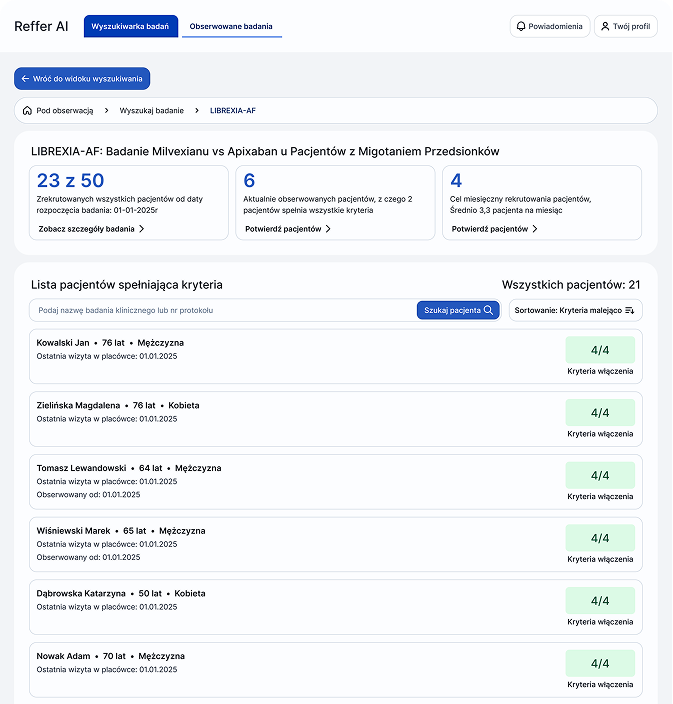The width and height of the screenshot is (673, 704).
Task: Open Sortowanie: Kryteria malejąco dropdown
Action: [576, 310]
